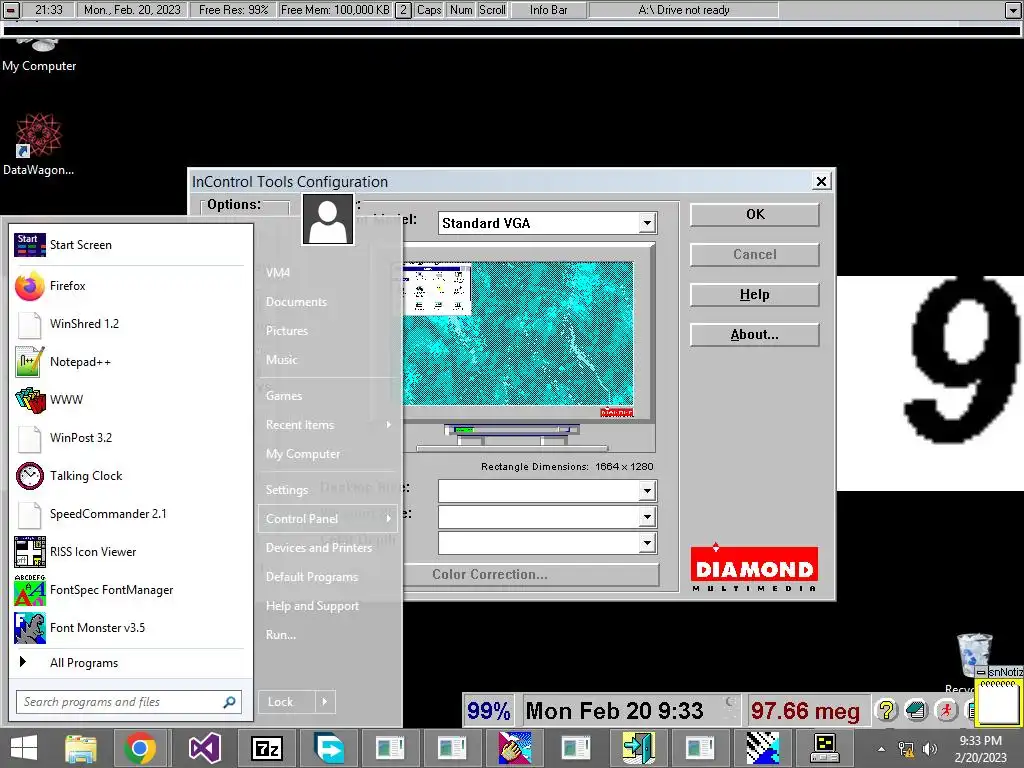Screen dimensions: 1024x768
Task: Open Default Programs
Action: 312,577
